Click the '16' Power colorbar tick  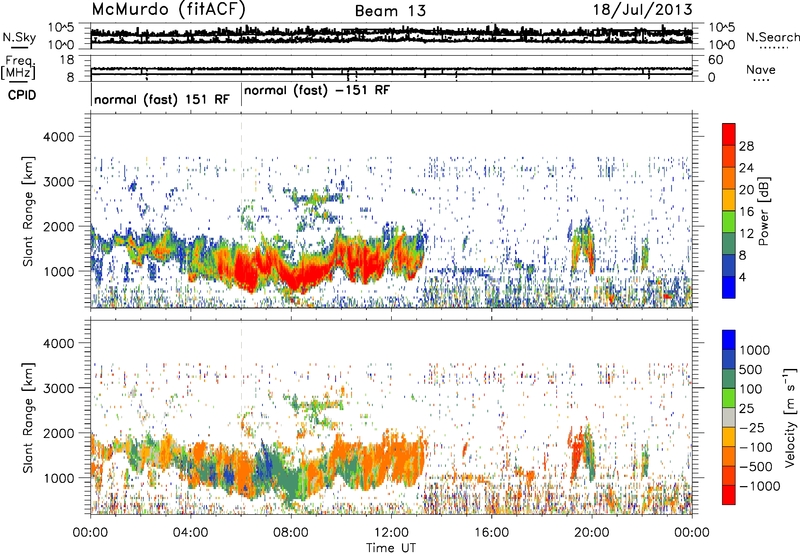pos(746,211)
